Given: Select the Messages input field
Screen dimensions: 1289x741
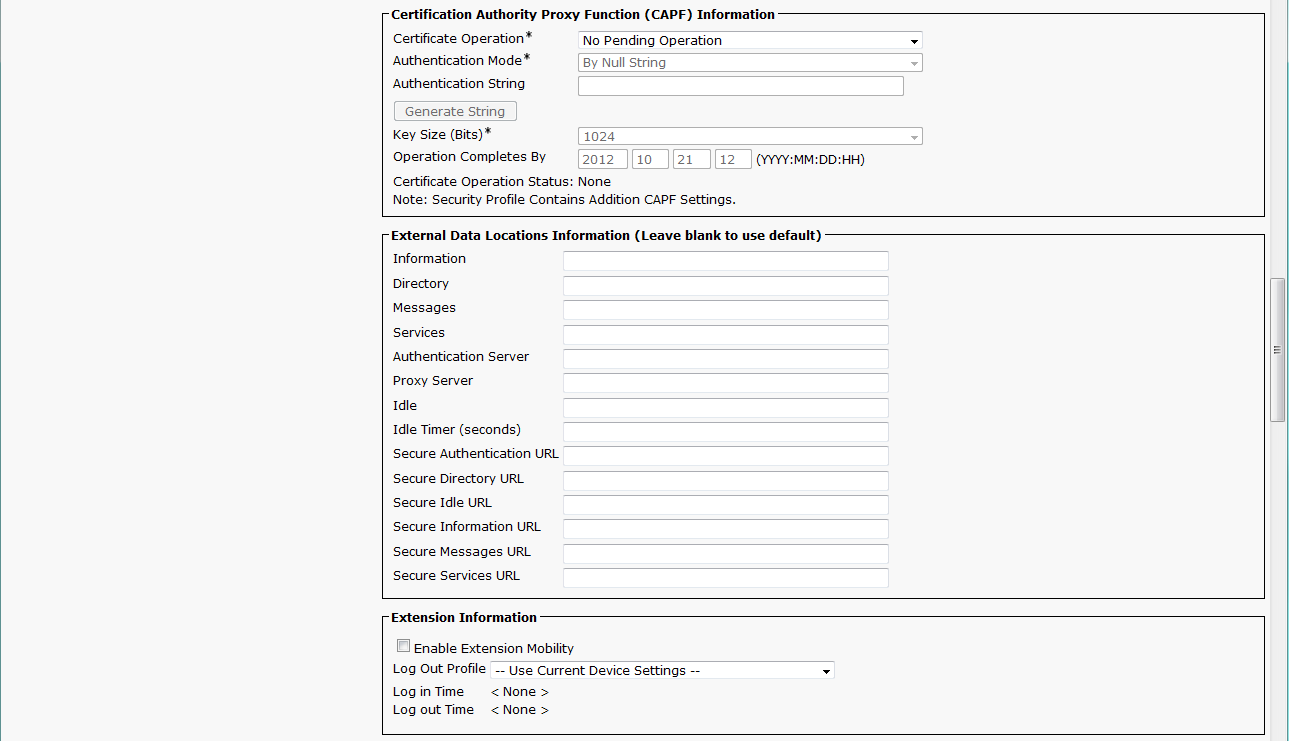Looking at the screenshot, I should point(725,310).
